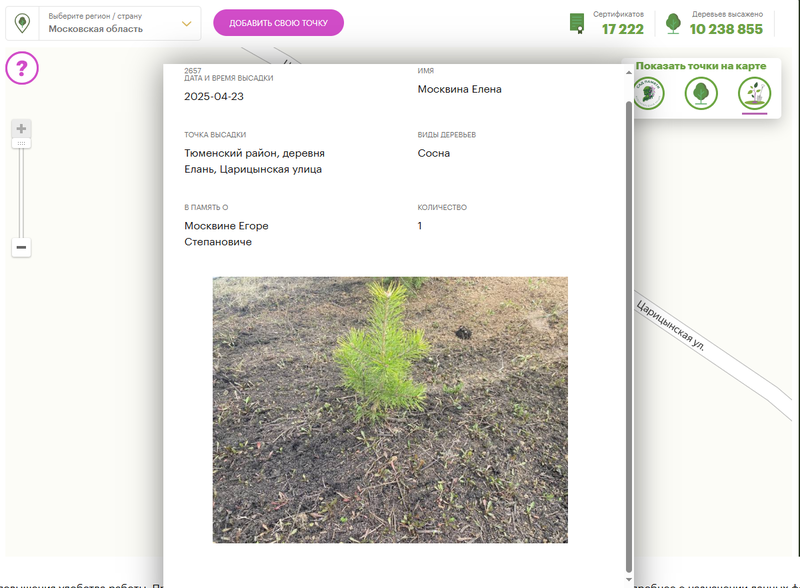800x588 pixels.
Task: Toggle seedling with shovel points filter
Action: pyautogui.click(x=754, y=94)
